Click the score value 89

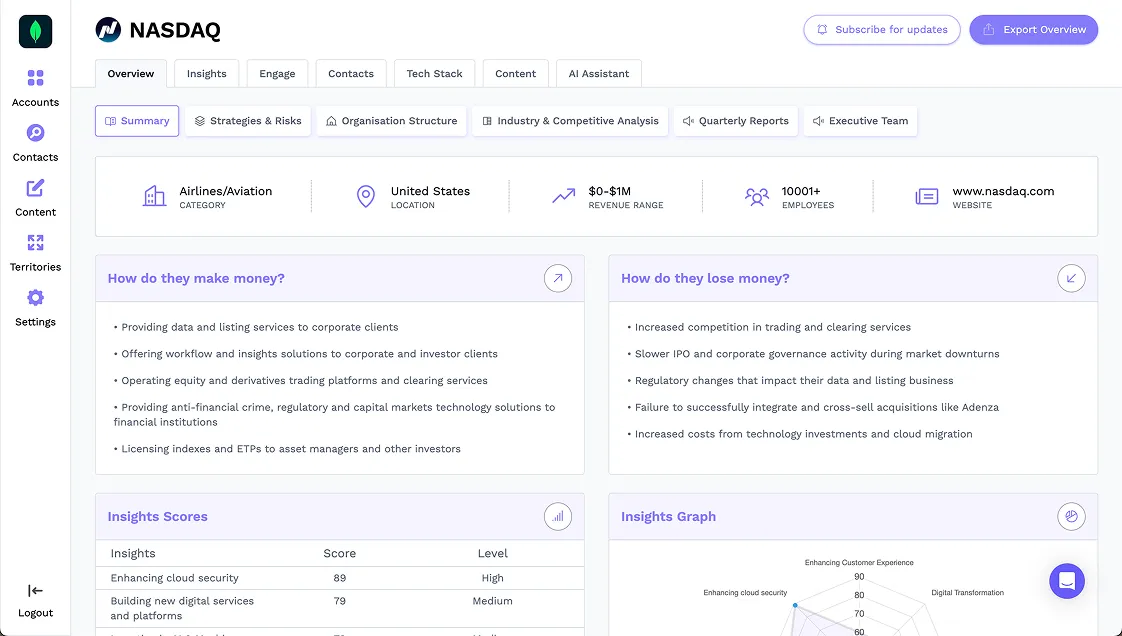coord(340,578)
